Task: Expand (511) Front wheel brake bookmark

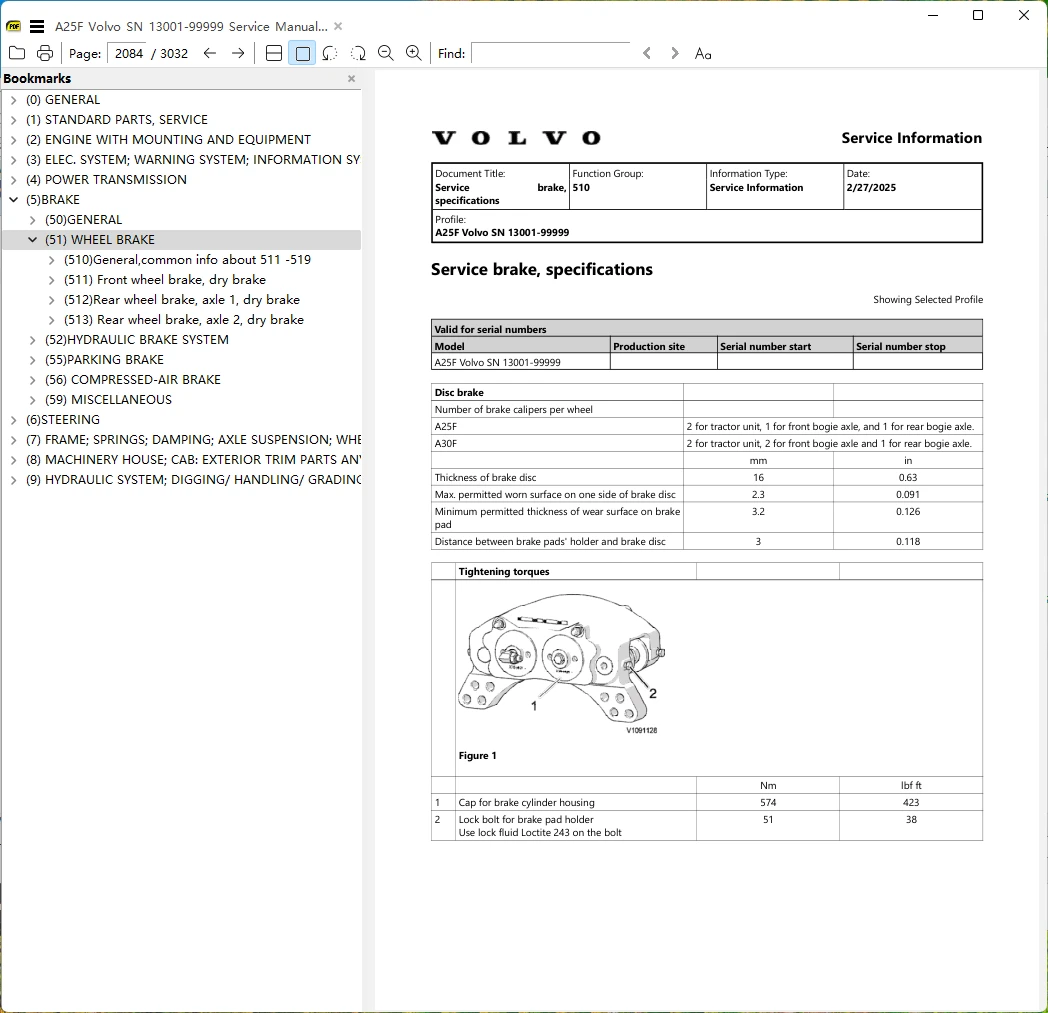Action: (51, 280)
